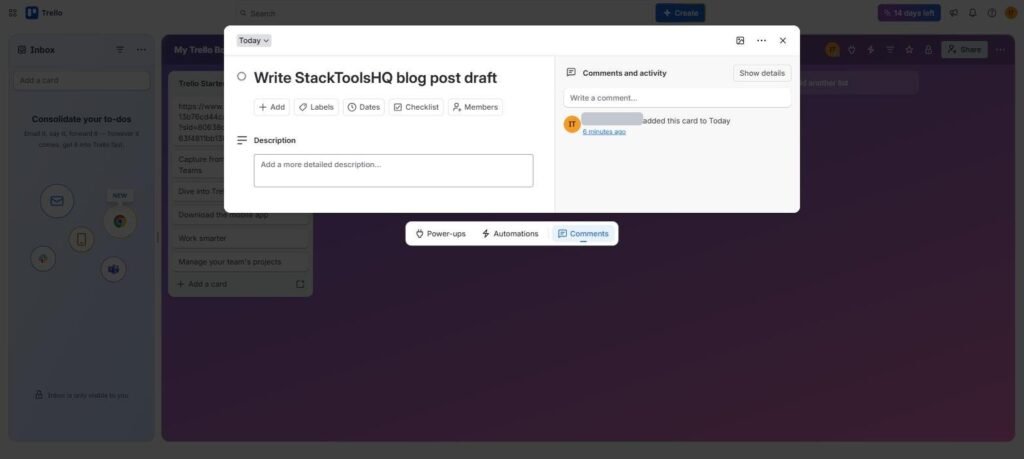The width and height of the screenshot is (1024, 459).
Task: Click the Slack icon in Inbox
Action: coord(43,259)
